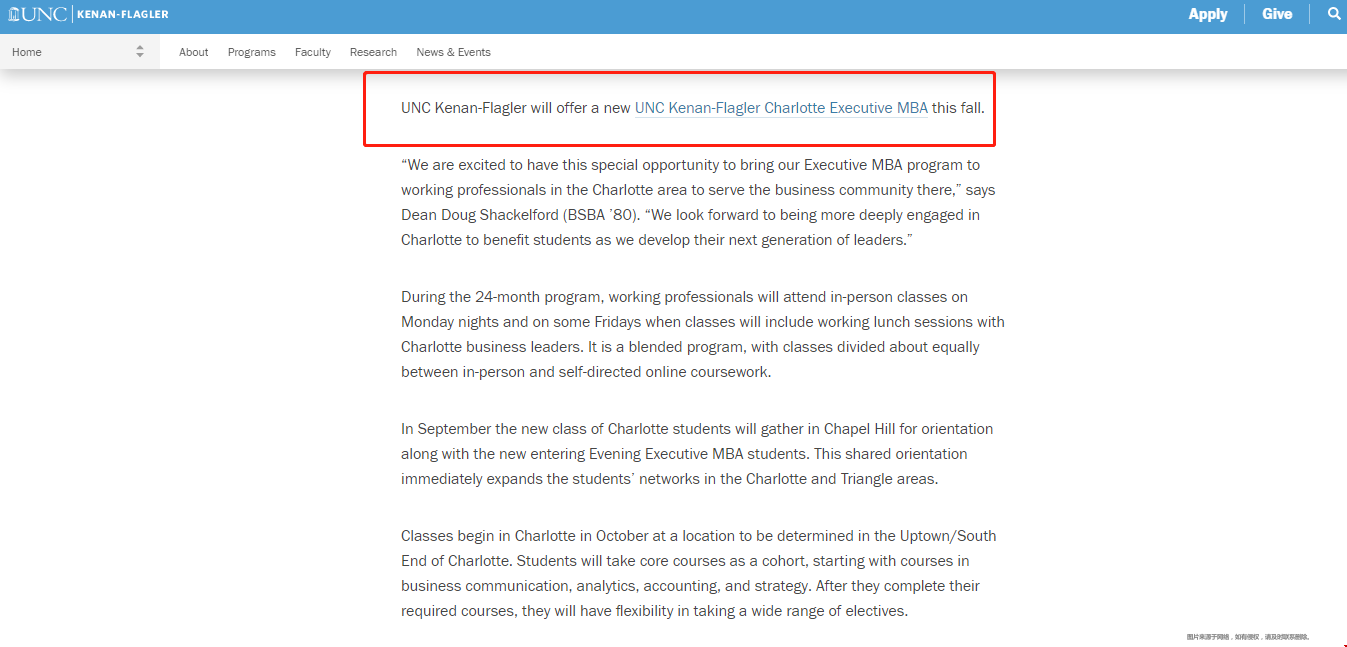Click the paragraph about September orientation

697,453
